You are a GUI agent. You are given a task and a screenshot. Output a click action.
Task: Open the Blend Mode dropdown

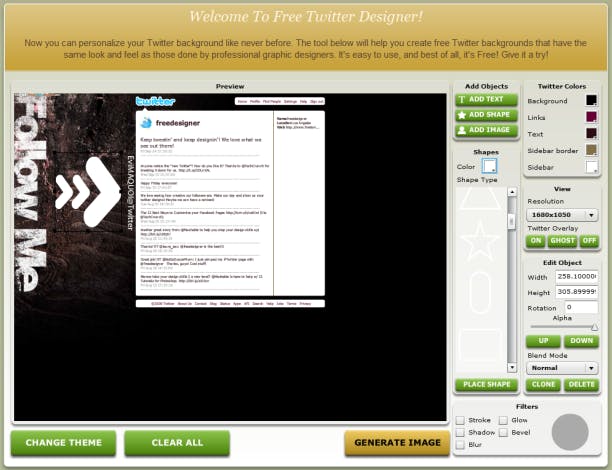[x=562, y=368]
